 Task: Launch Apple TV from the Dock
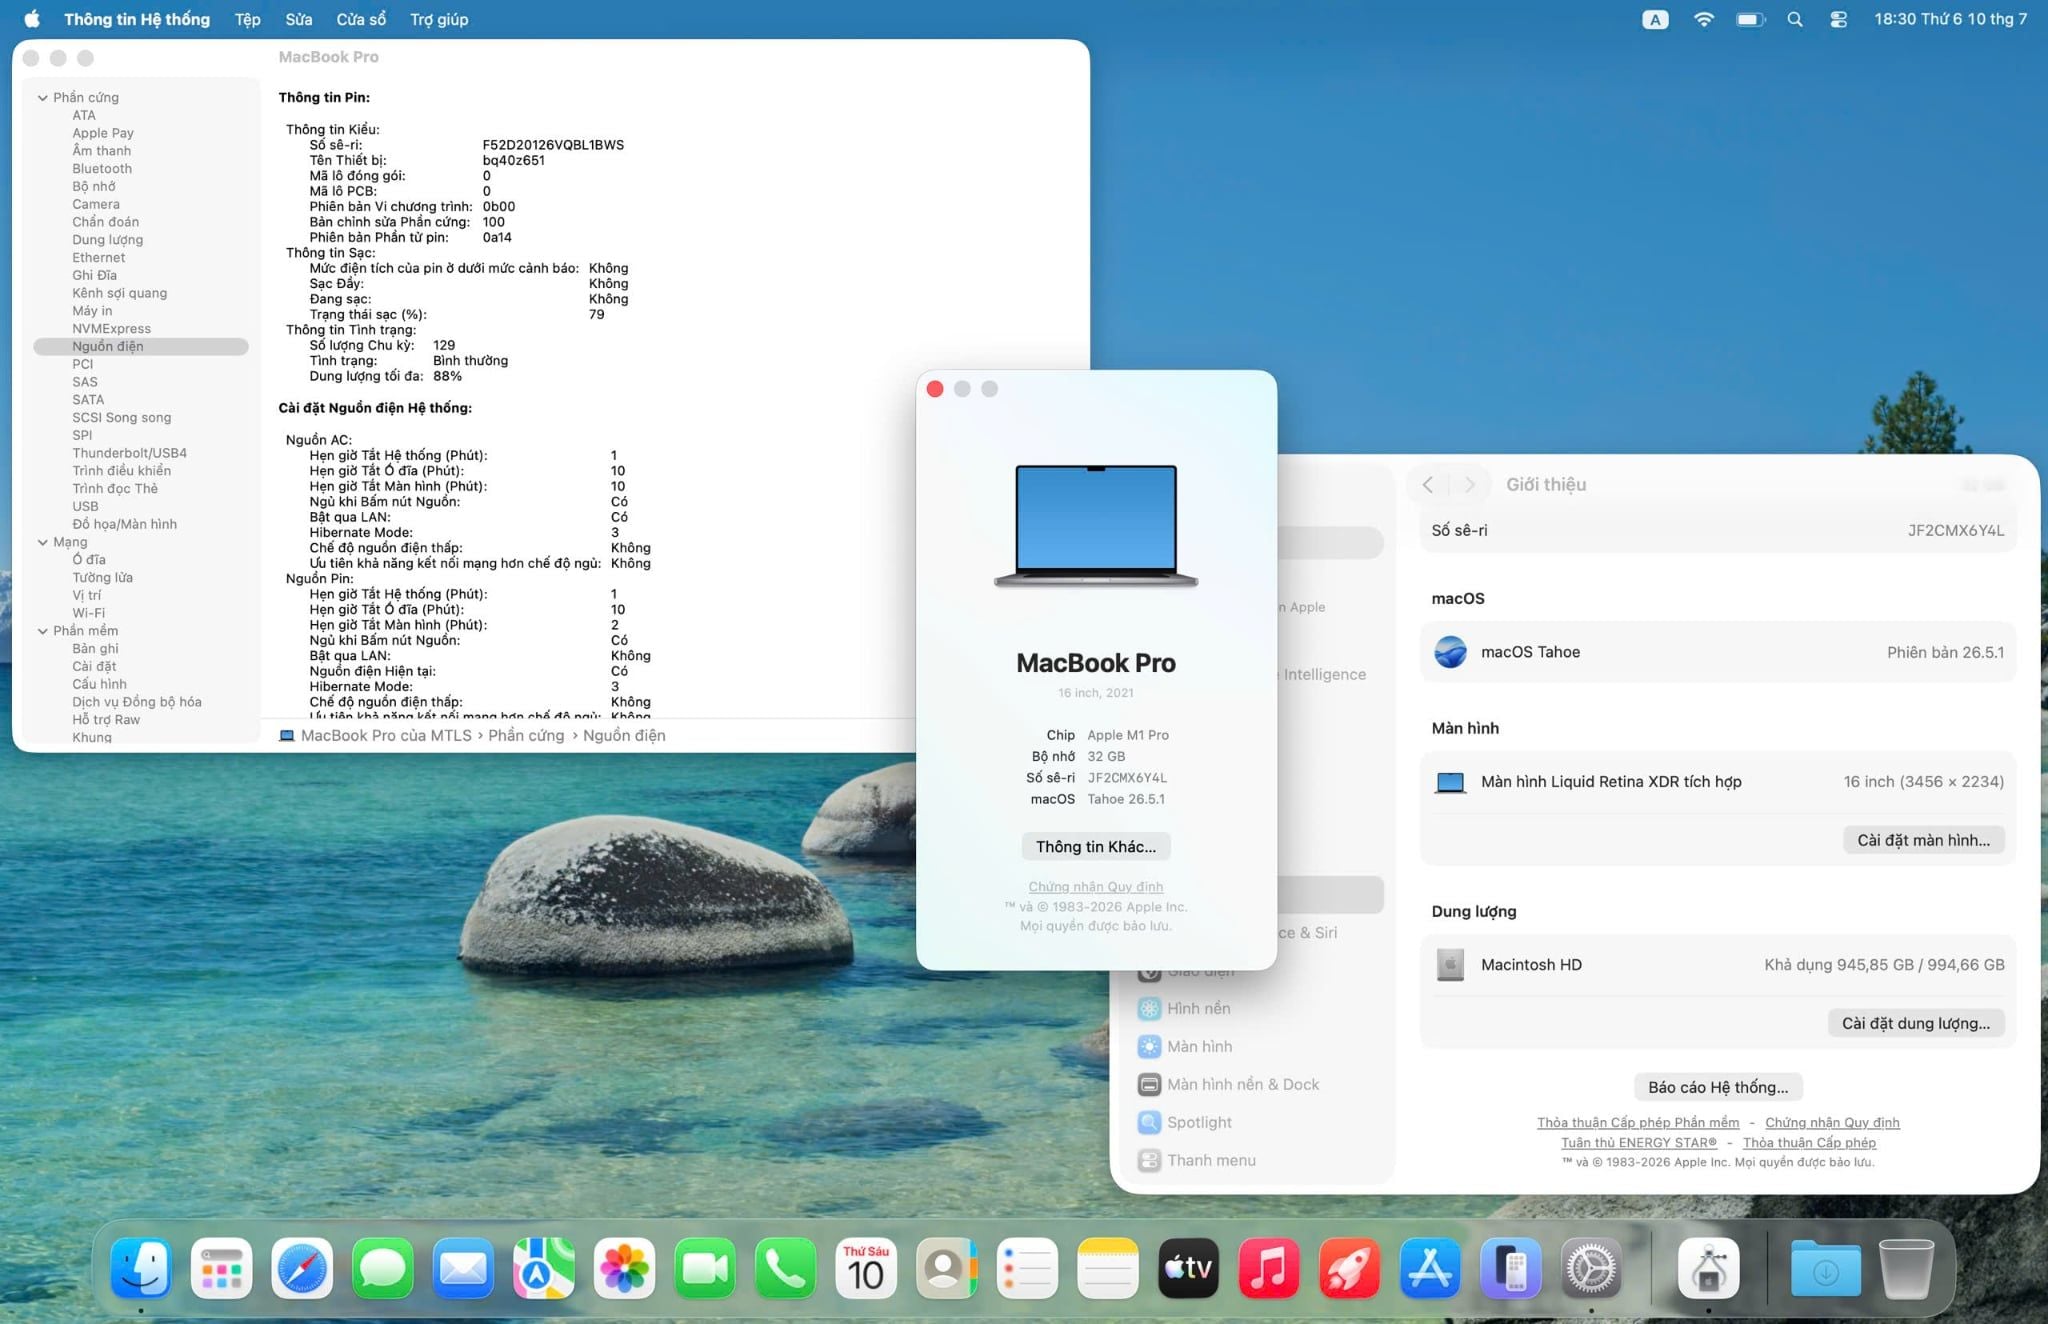pyautogui.click(x=1188, y=1268)
